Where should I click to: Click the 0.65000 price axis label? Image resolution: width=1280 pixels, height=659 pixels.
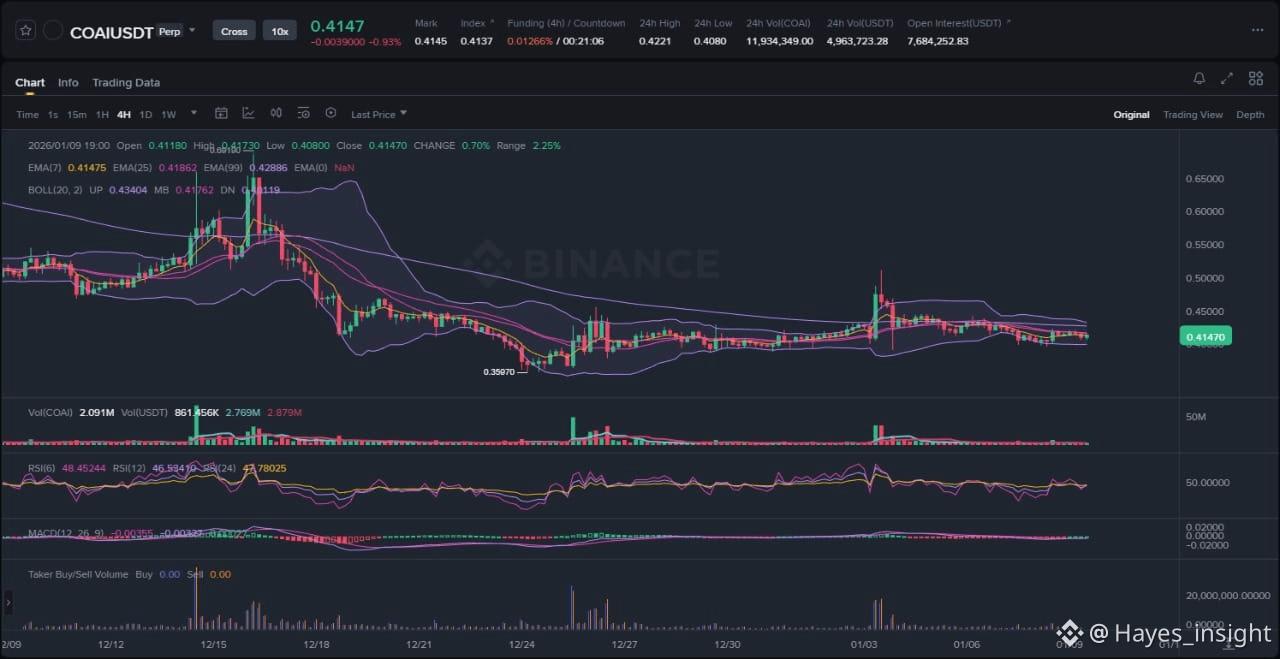(1204, 179)
